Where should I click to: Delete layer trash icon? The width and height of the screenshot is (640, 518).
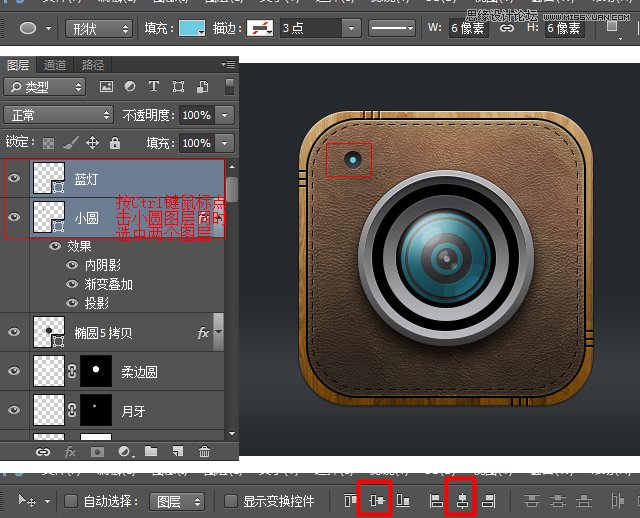point(204,451)
